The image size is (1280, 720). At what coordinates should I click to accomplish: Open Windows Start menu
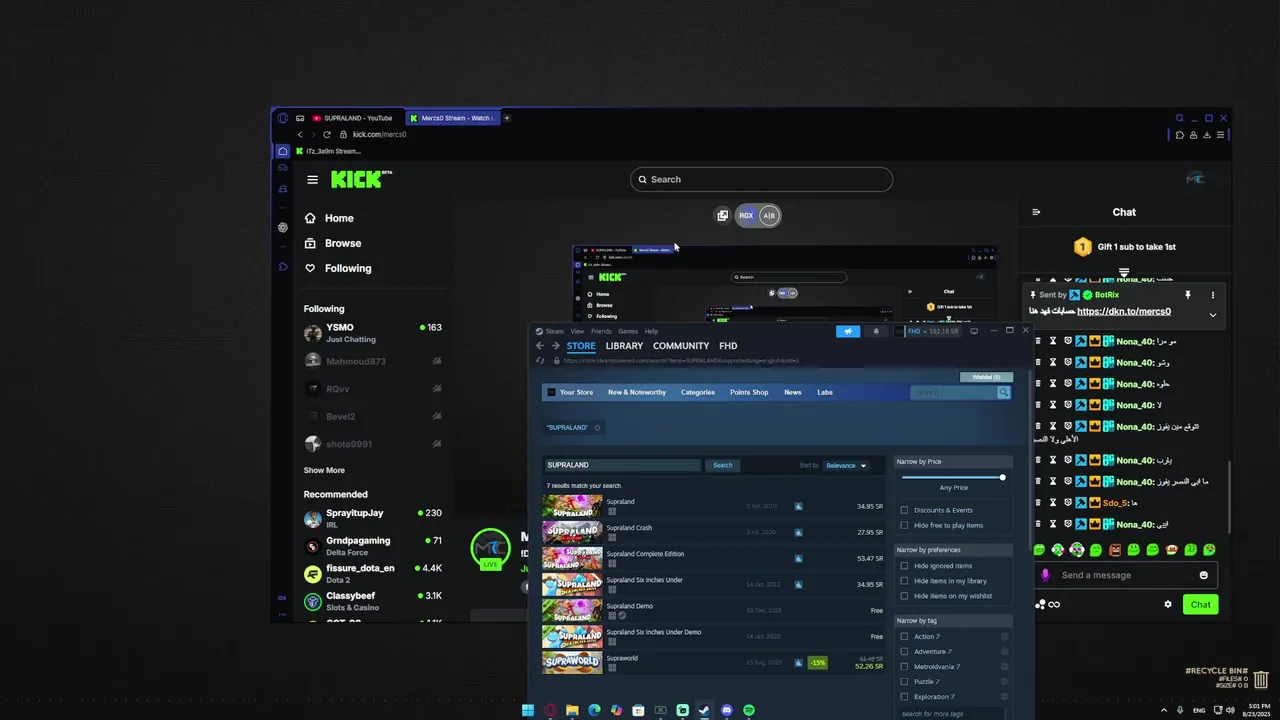tap(527, 710)
